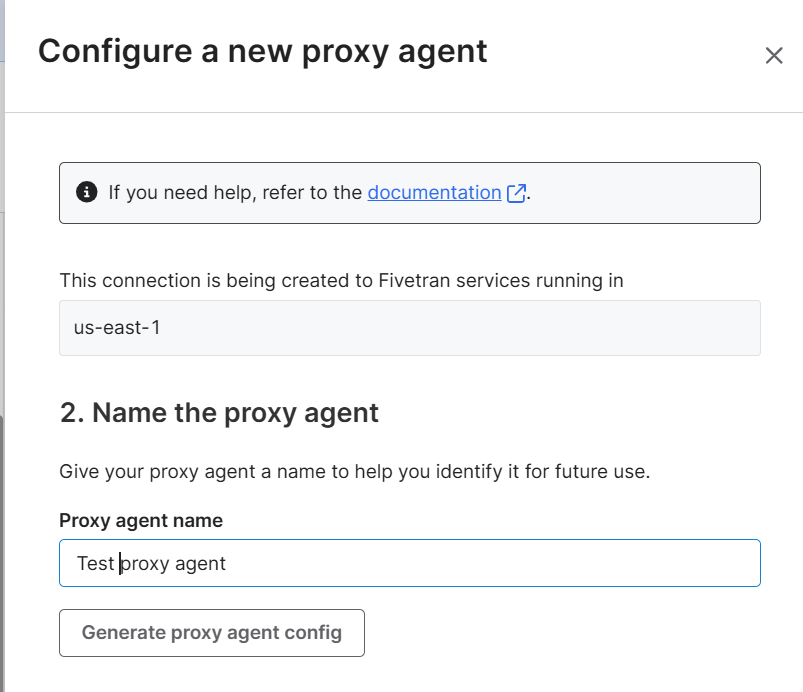Click the external link icon beside documentation
Image resolution: width=803 pixels, height=692 pixels.
tap(516, 193)
